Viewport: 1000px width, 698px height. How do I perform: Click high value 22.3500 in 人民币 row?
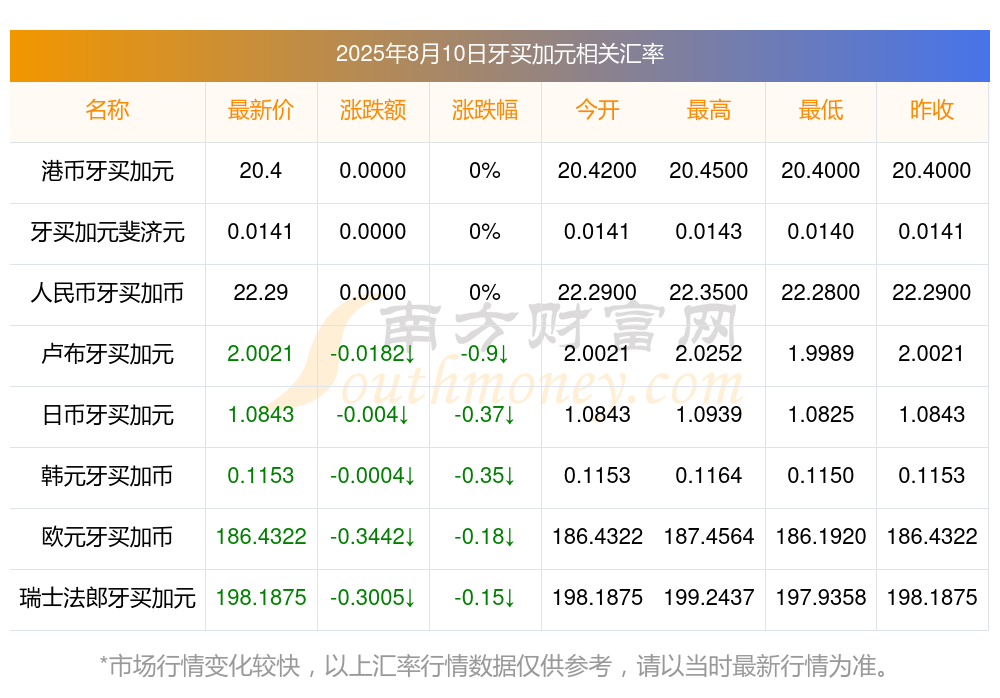pos(709,292)
